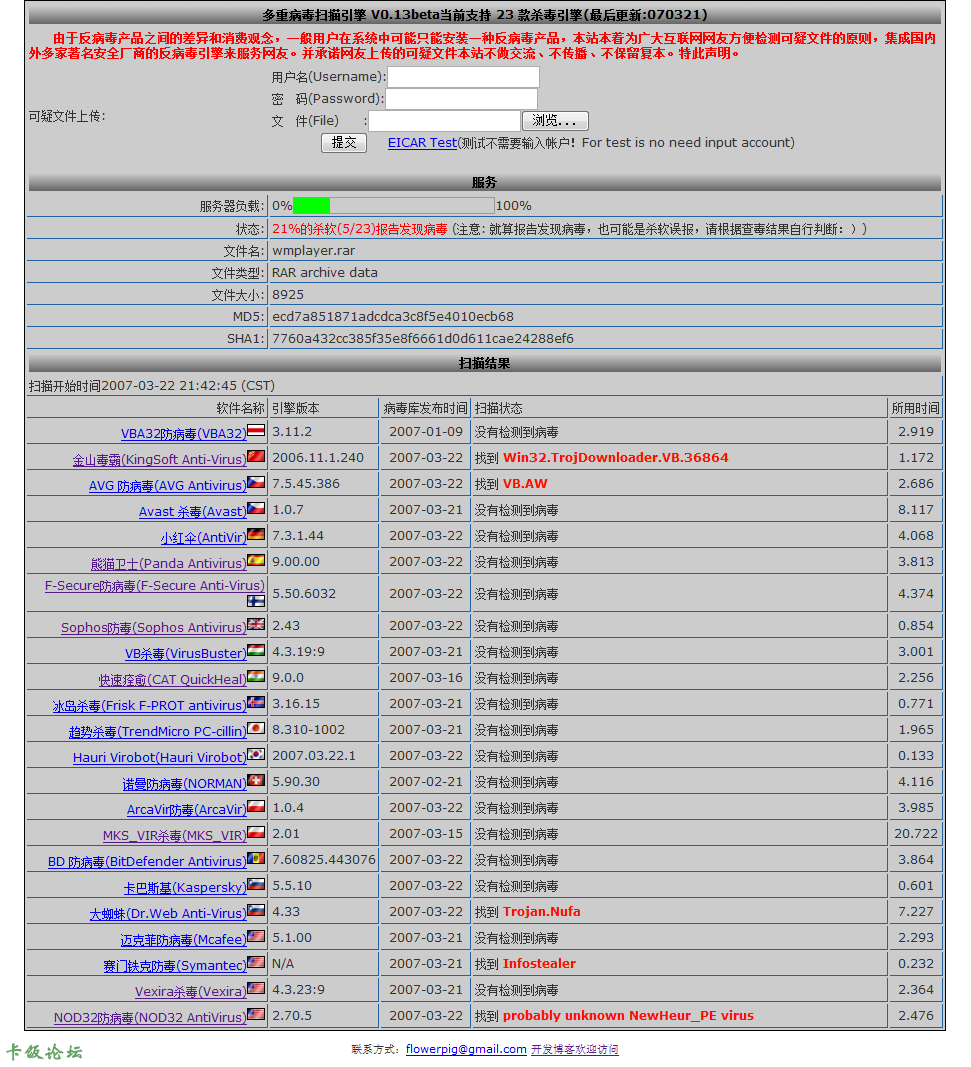This screenshot has height=1067, width=971.
Task: Click the China flag next to KingSoft Anti-Virus
Action: (256, 456)
